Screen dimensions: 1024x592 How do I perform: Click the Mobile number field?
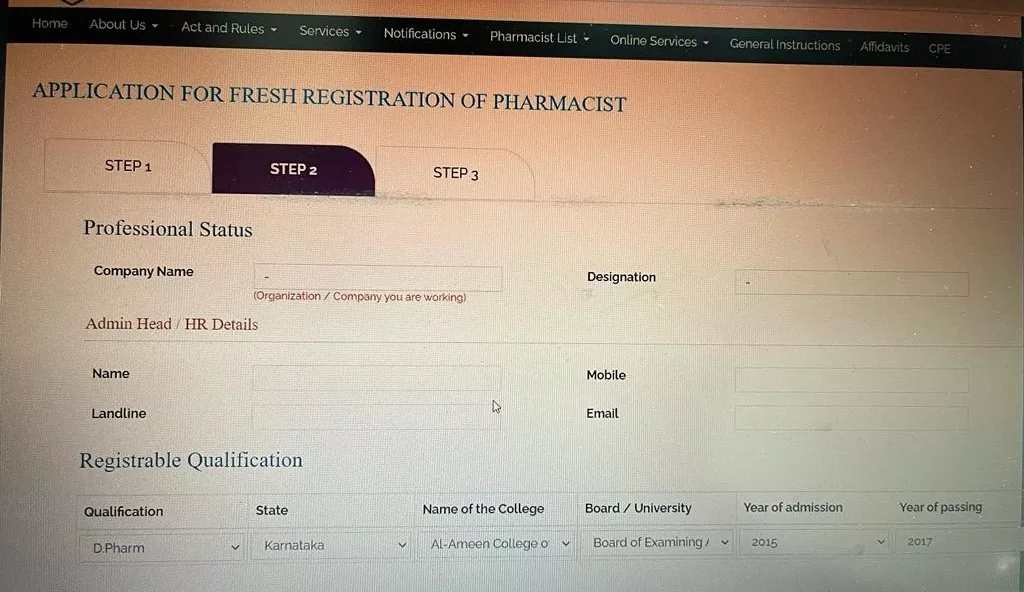click(852, 380)
